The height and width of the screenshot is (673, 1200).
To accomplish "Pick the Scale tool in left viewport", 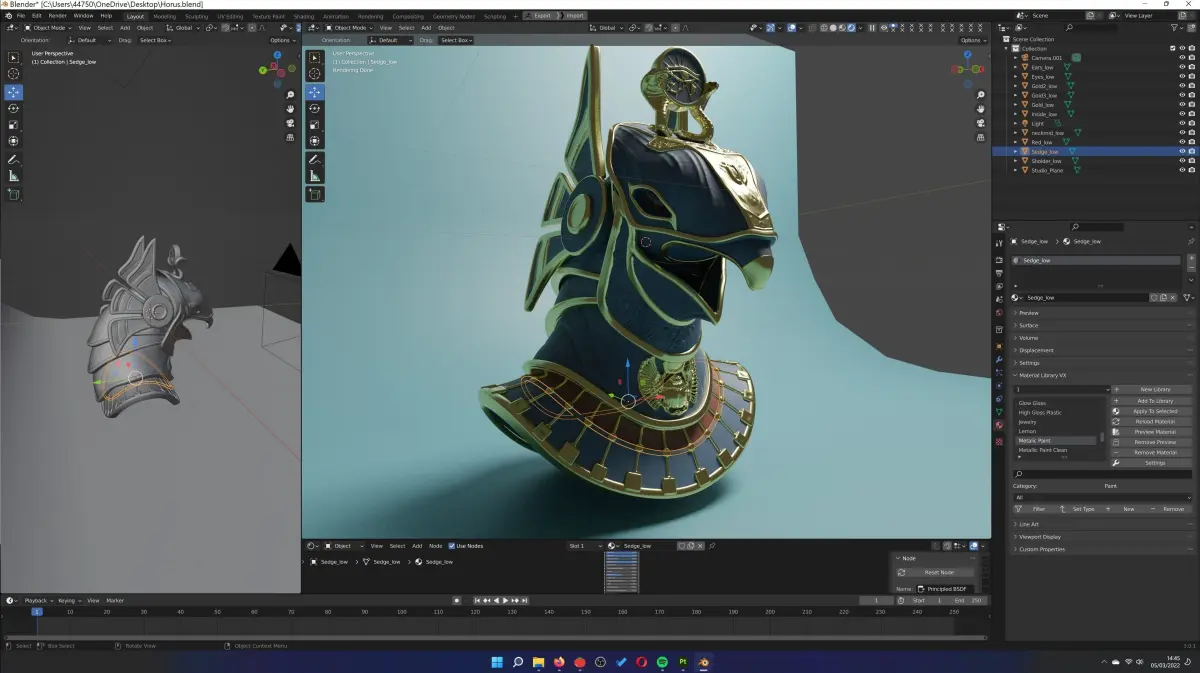I will pos(14,125).
